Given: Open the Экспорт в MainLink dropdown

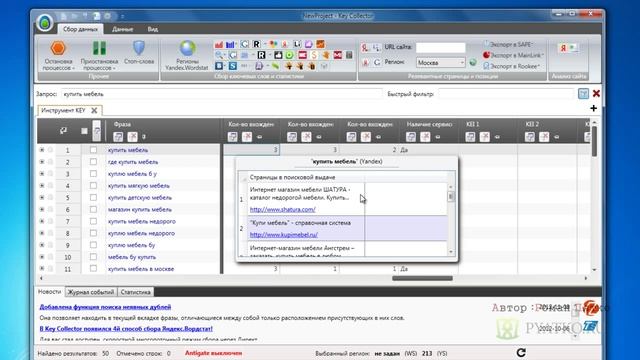Looking at the screenshot, I should (x=513, y=55).
